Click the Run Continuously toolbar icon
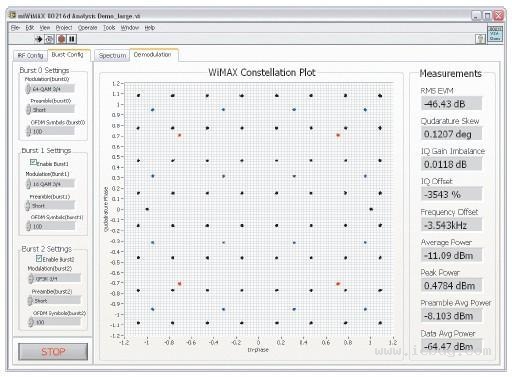This screenshot has width=512, height=377. [49, 39]
